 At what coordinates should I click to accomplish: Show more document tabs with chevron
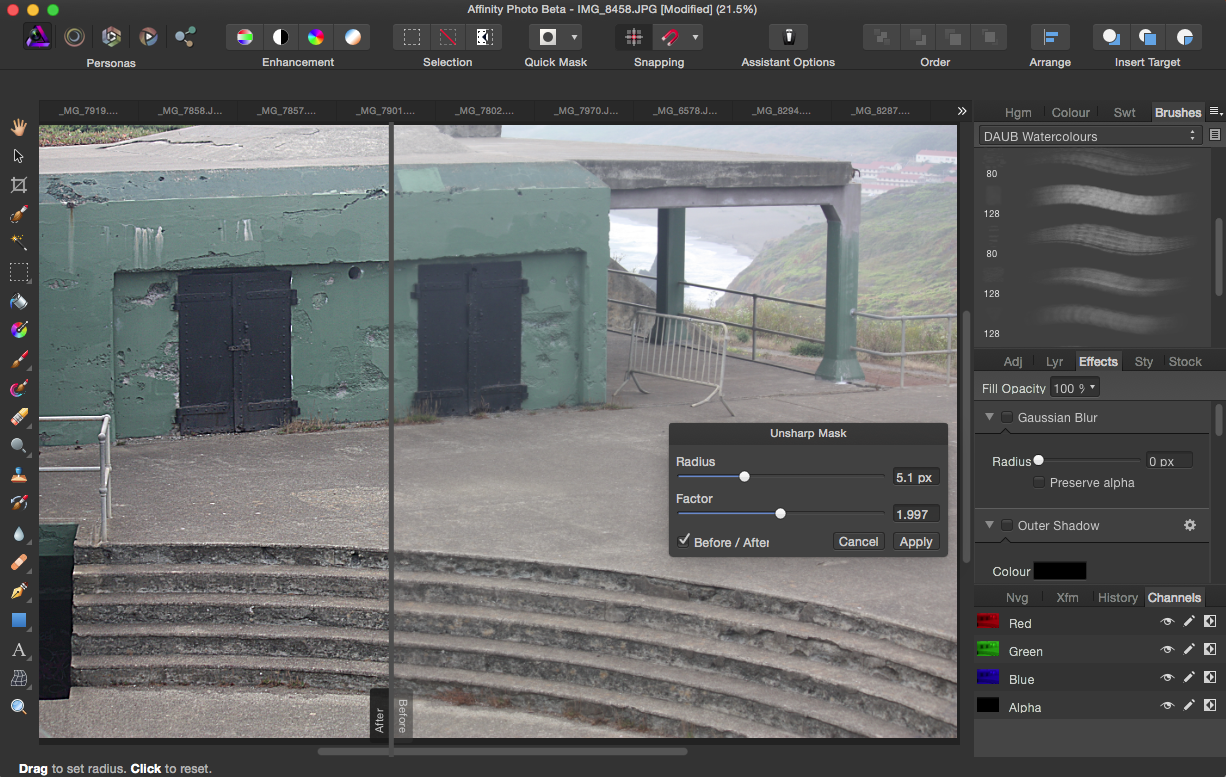[x=962, y=111]
